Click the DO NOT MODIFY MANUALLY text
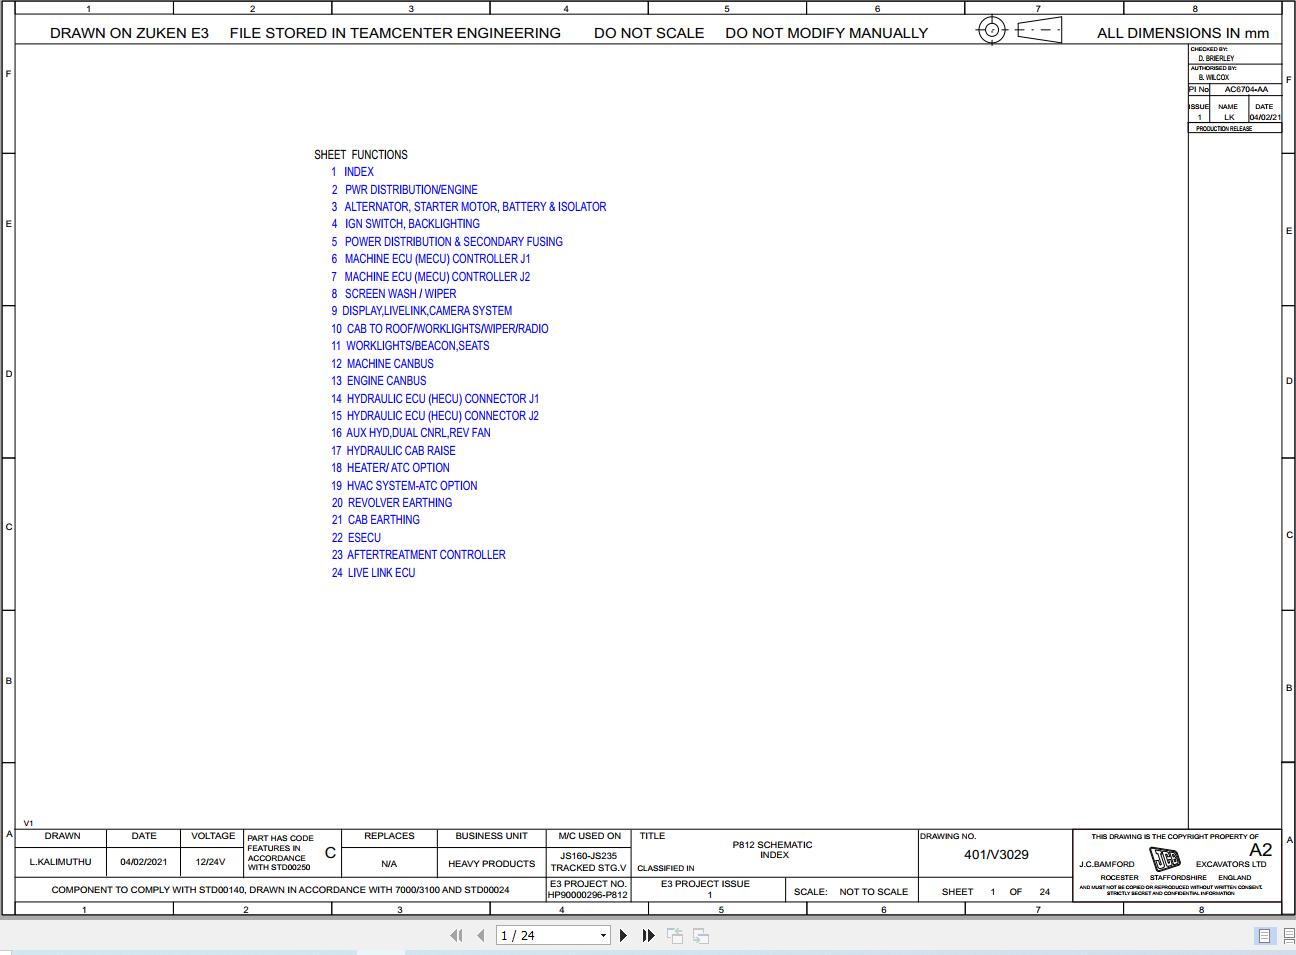The width and height of the screenshot is (1296, 955). point(826,33)
